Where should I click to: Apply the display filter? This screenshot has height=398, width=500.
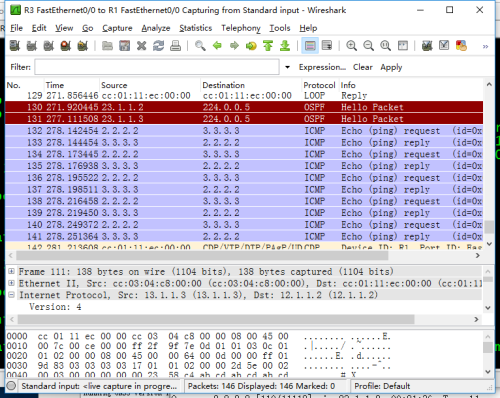[391, 67]
